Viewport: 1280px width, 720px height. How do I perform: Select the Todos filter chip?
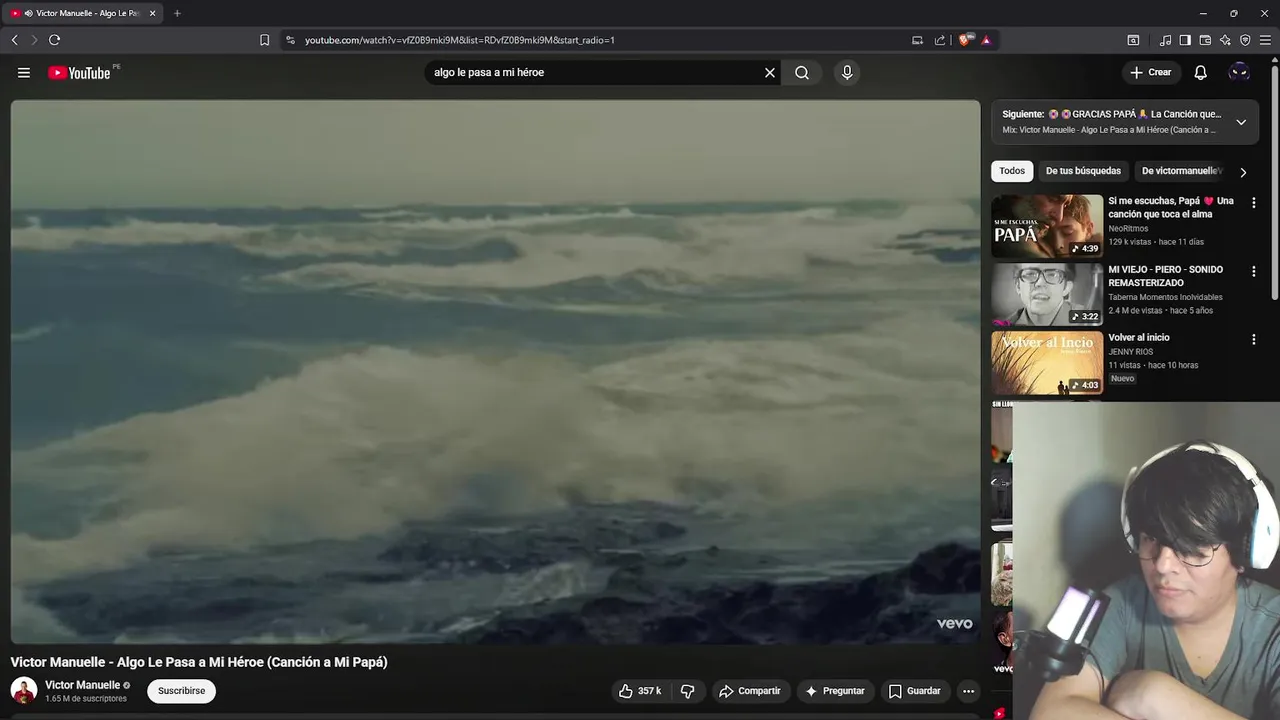(x=1012, y=171)
